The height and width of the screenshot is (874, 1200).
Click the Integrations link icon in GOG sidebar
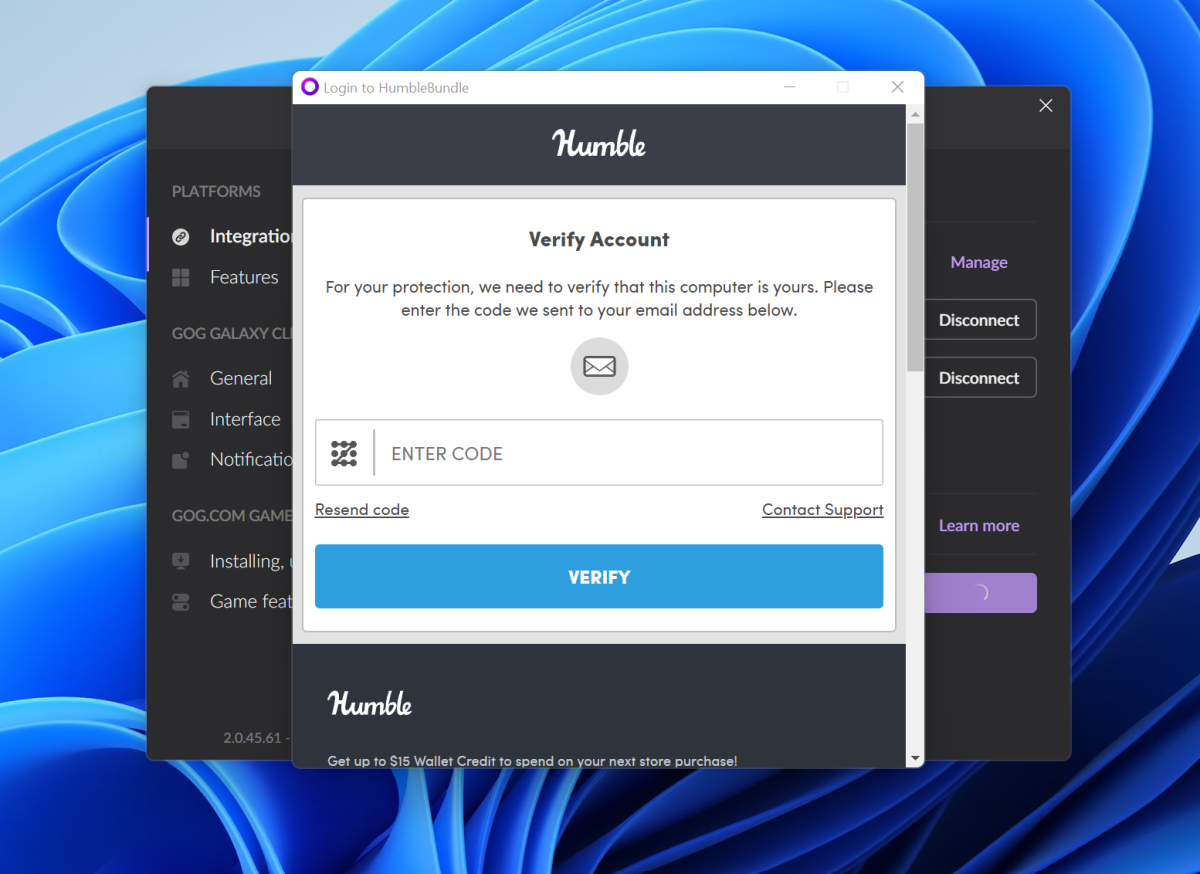pyautogui.click(x=181, y=237)
